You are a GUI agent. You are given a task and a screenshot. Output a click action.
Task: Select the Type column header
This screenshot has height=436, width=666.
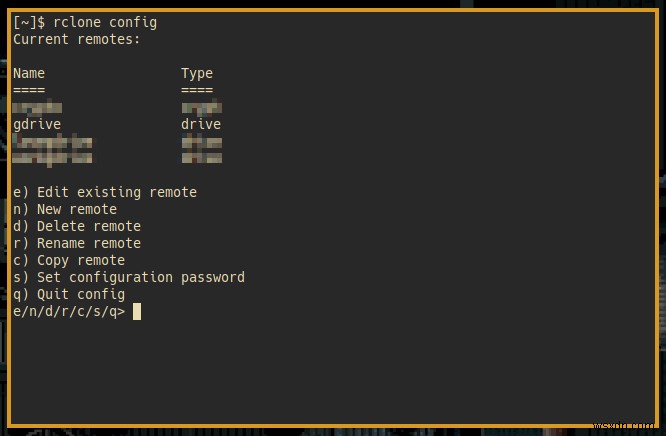click(x=197, y=73)
